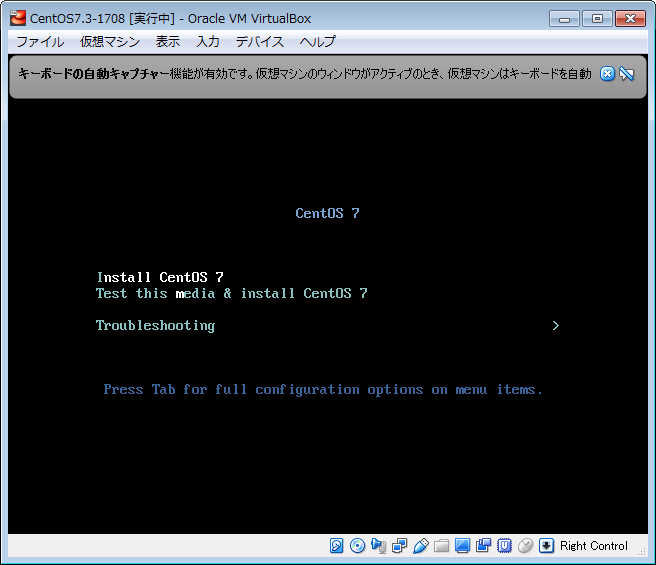This screenshot has width=656, height=565.
Task: Dismiss the keyboard auto-capture notification
Action: point(607,74)
